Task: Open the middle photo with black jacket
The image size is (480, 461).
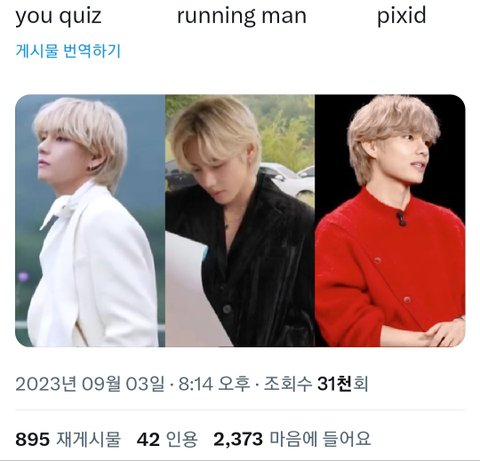Action: pos(240,221)
